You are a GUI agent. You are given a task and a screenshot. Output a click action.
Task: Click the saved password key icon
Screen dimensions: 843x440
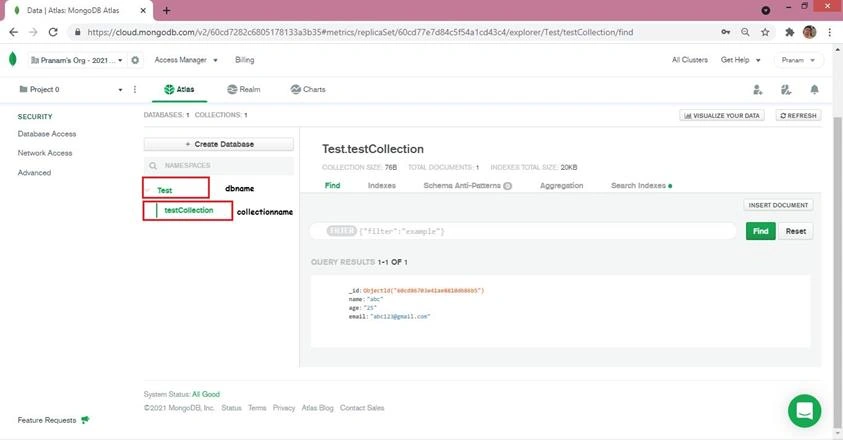[x=725, y=32]
